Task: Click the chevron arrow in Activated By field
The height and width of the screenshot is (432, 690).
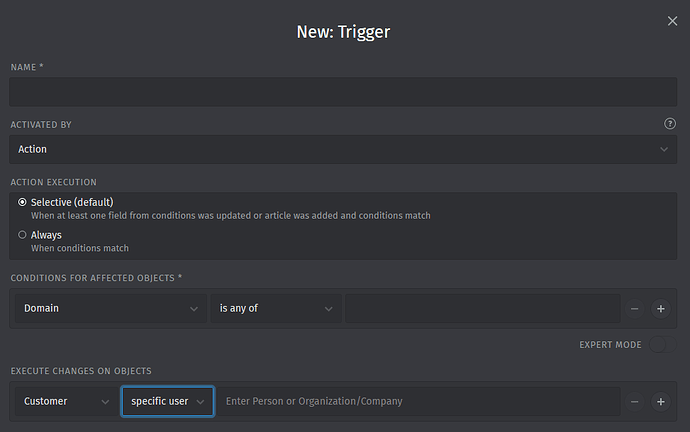Action: pyautogui.click(x=664, y=150)
